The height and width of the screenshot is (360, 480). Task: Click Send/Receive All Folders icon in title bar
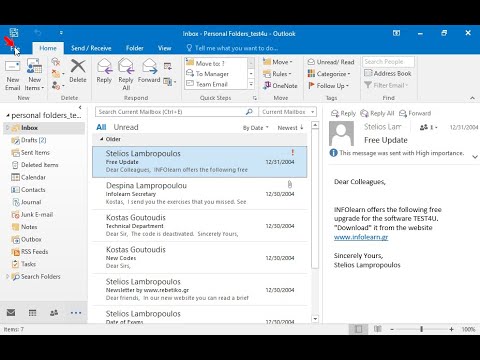point(14,33)
